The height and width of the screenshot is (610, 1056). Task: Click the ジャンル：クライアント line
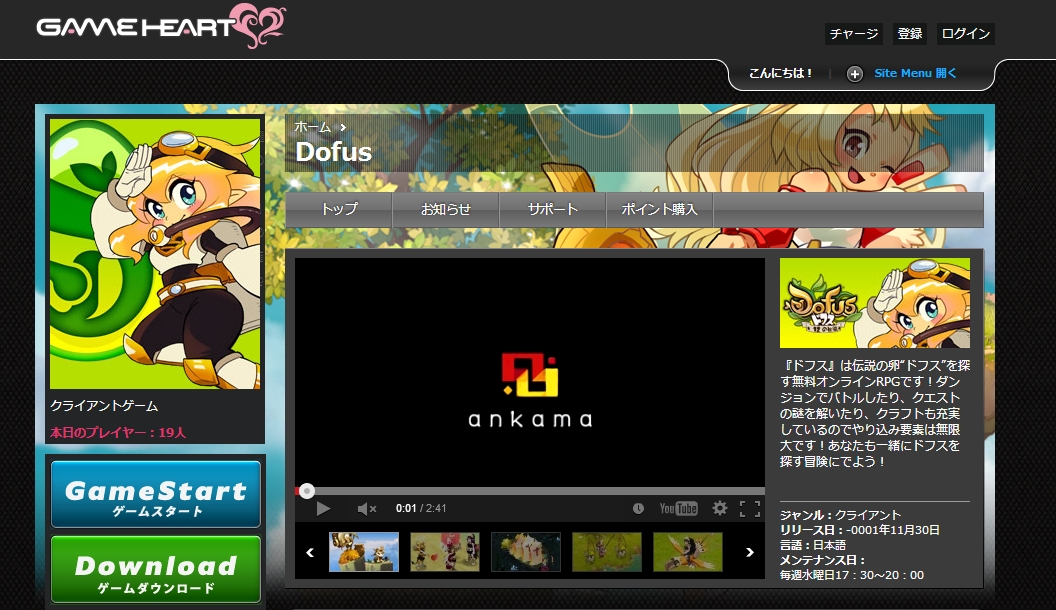tap(840, 515)
